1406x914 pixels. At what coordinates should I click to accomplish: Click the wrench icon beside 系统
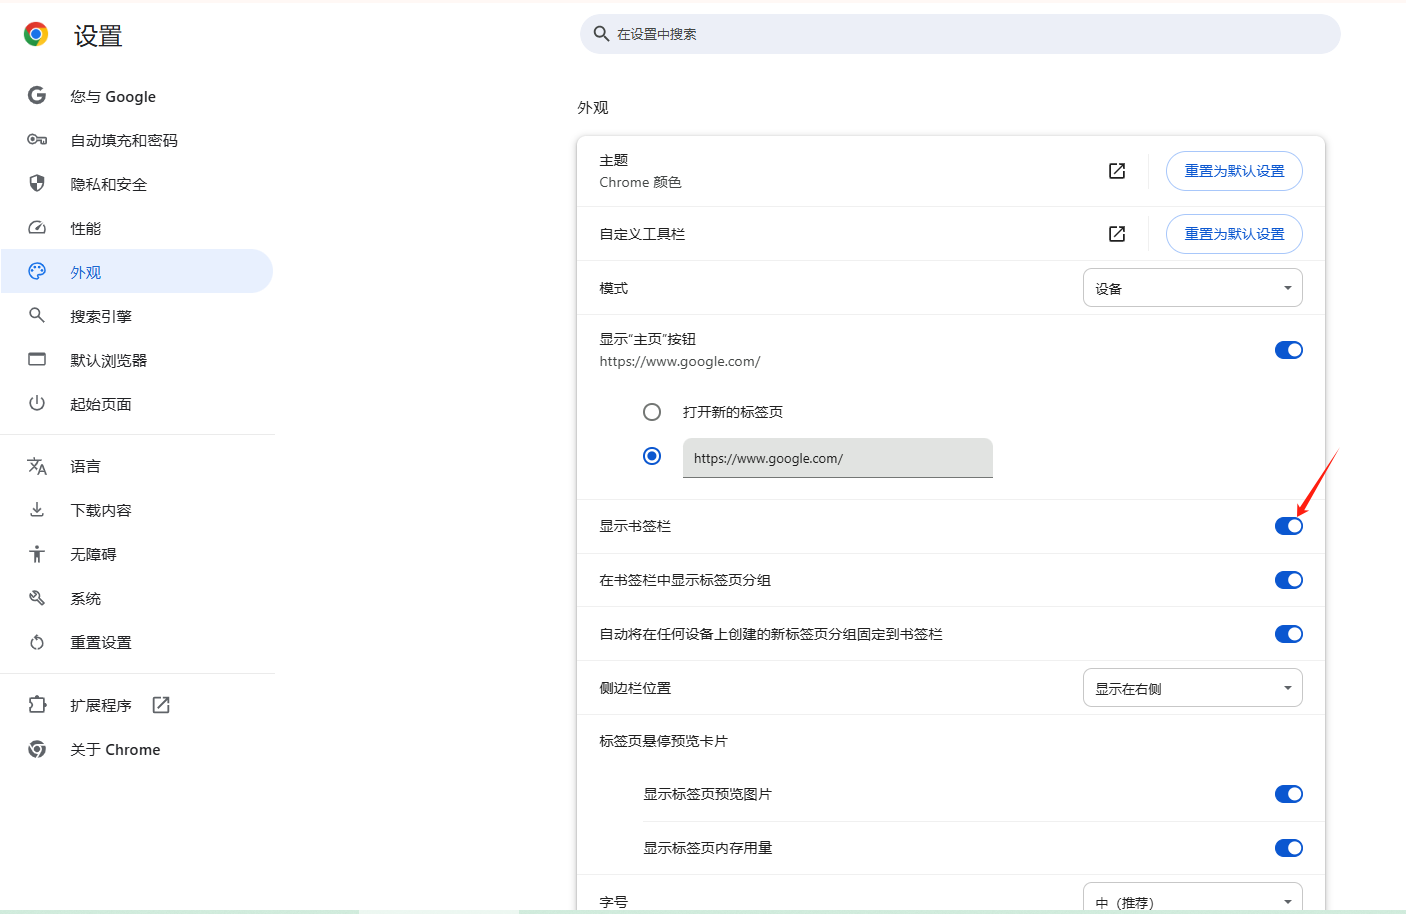click(x=37, y=598)
